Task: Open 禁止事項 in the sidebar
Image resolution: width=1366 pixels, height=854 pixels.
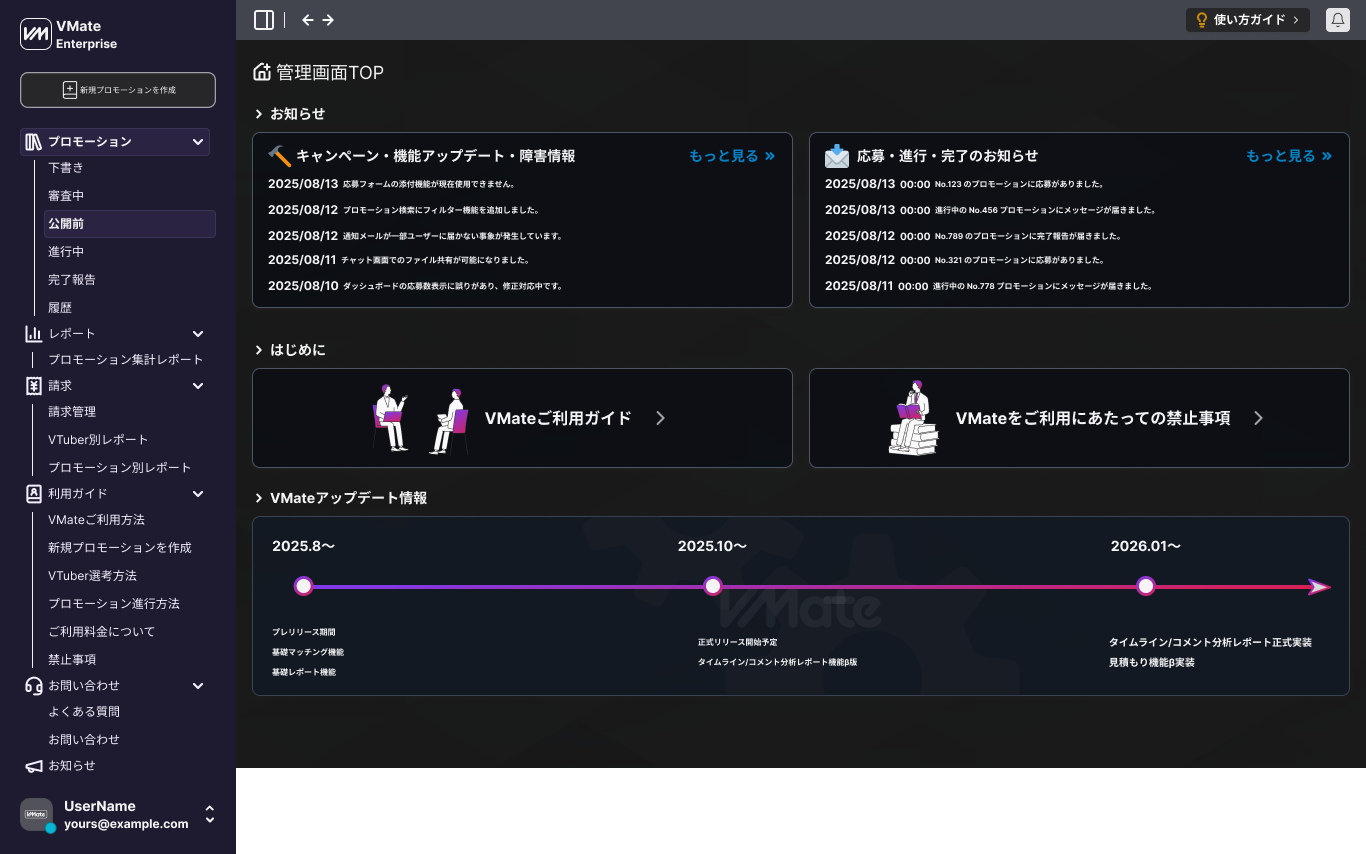Action: coord(72,660)
